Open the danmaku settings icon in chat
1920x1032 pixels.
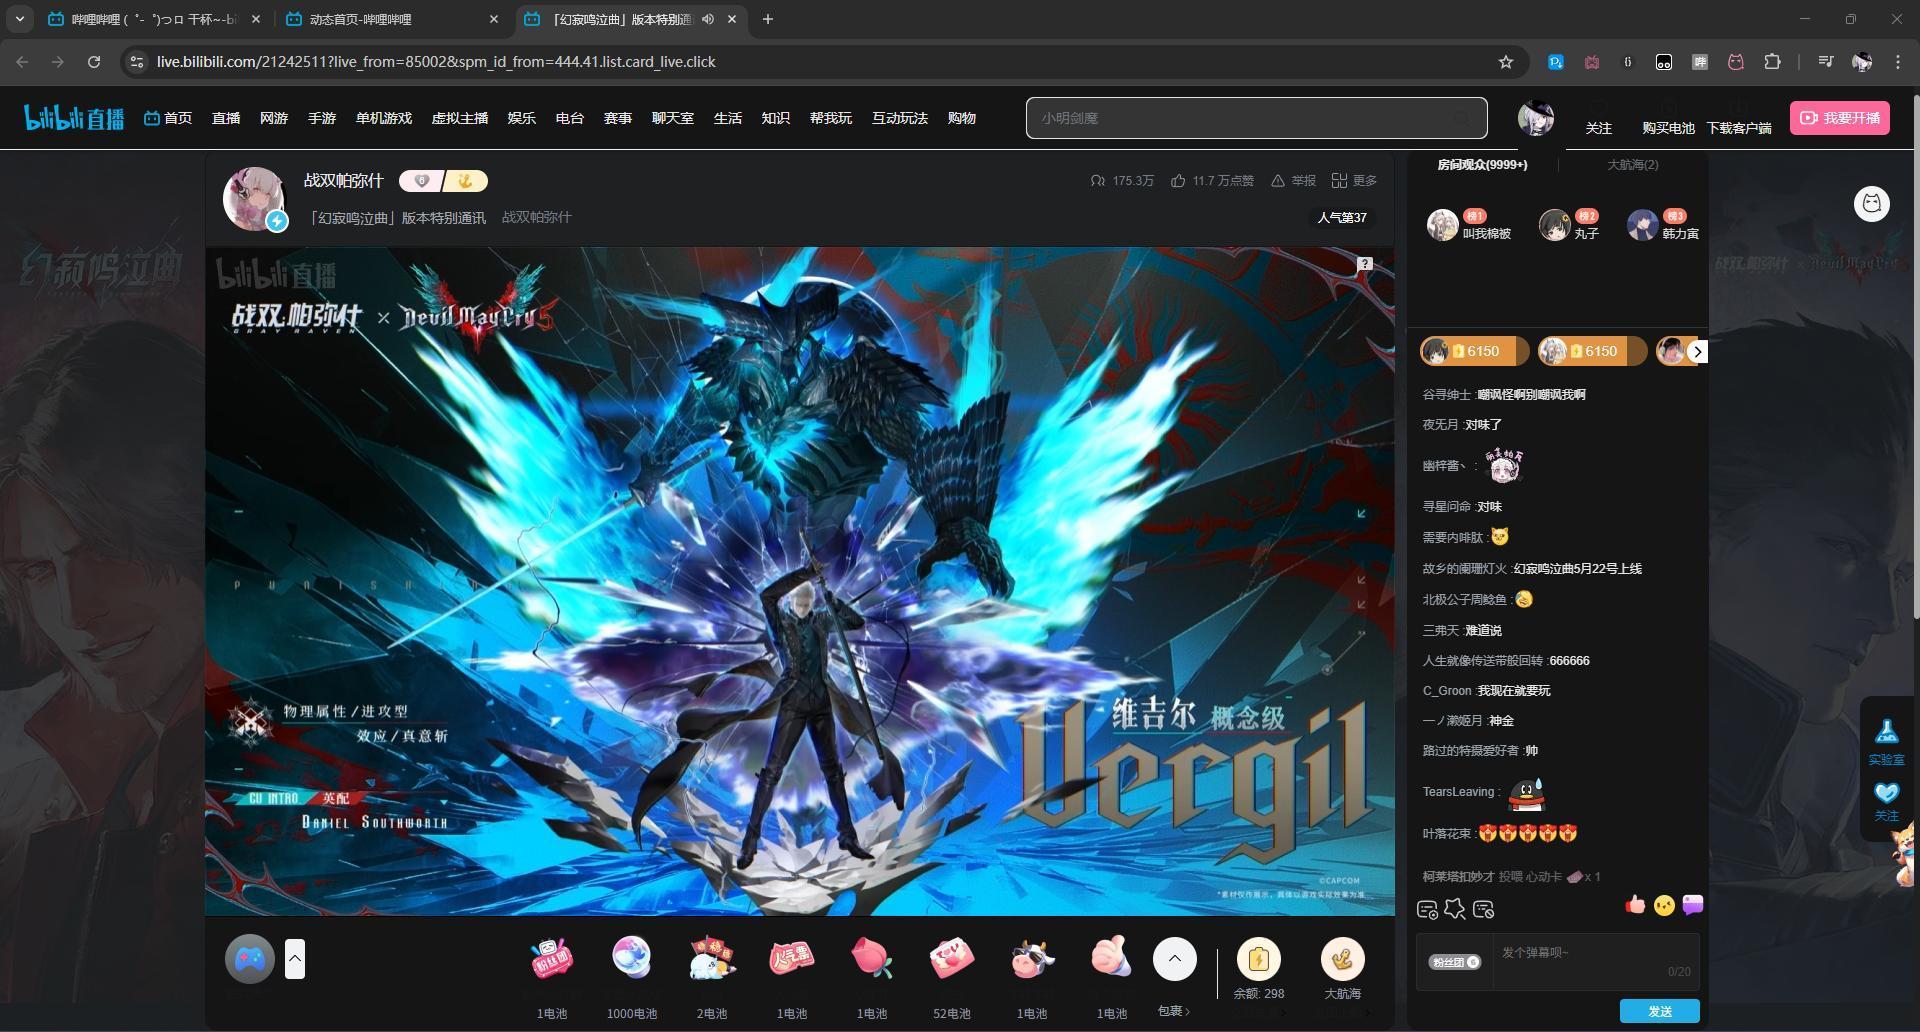click(1428, 910)
